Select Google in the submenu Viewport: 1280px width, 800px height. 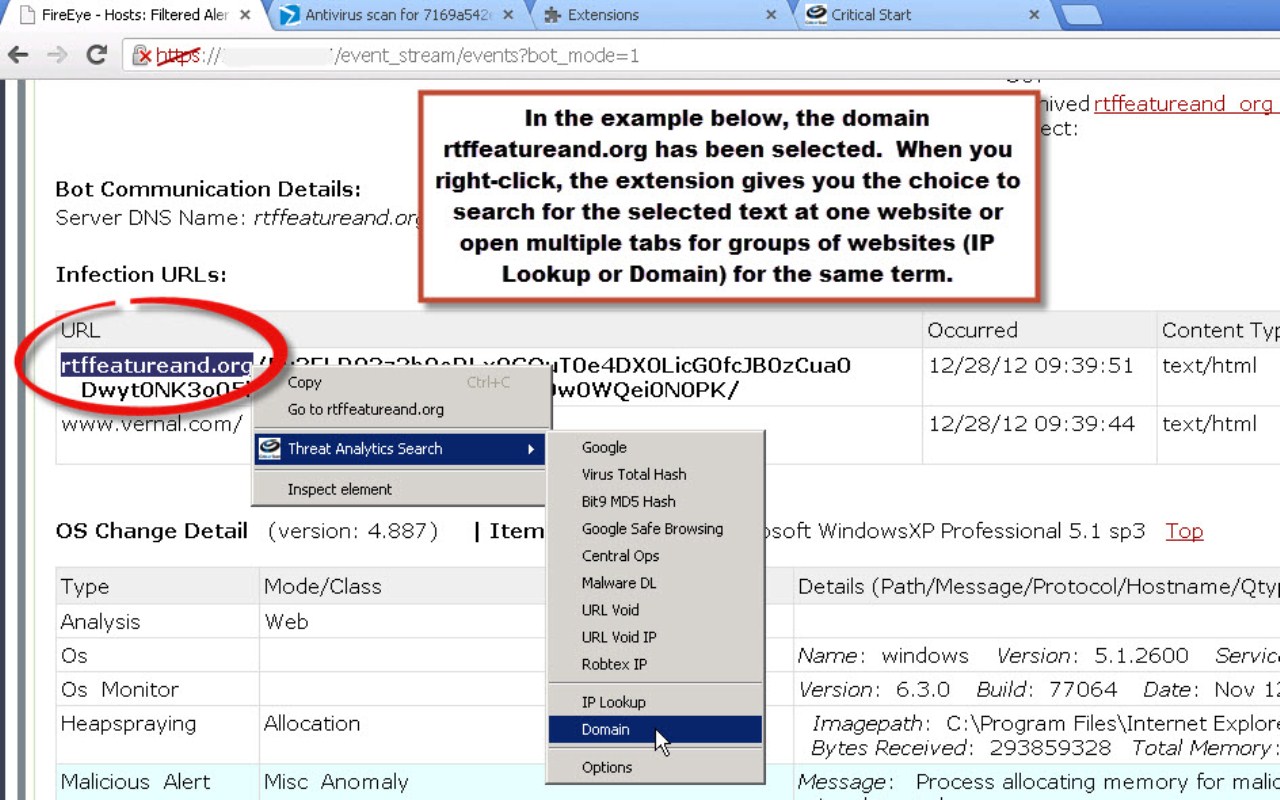click(655, 447)
